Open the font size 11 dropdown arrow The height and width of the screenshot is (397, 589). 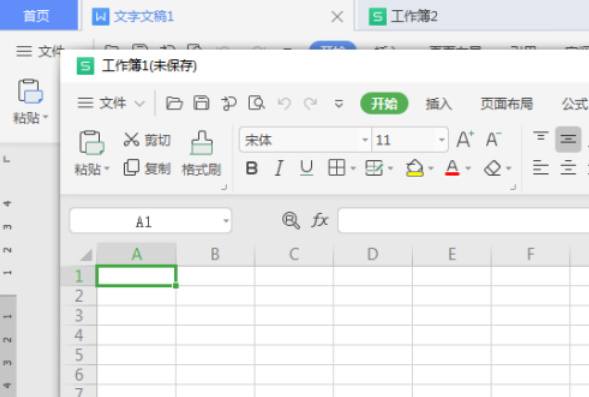pos(442,140)
